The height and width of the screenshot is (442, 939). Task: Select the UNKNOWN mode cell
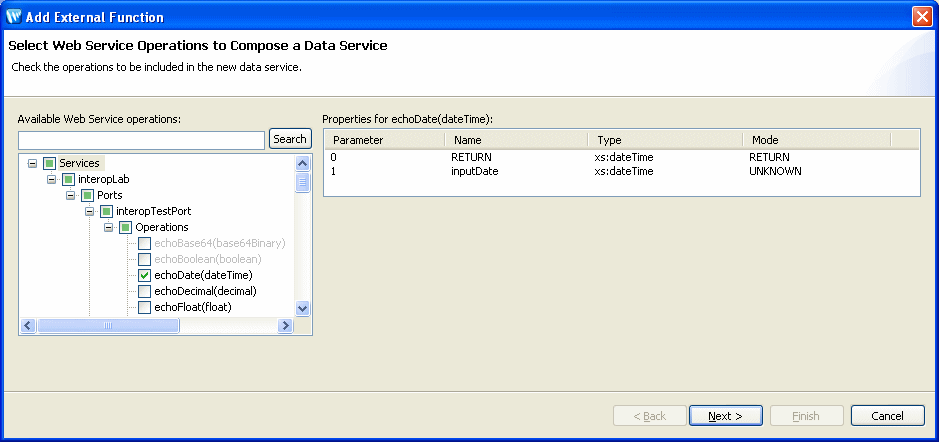tap(775, 171)
